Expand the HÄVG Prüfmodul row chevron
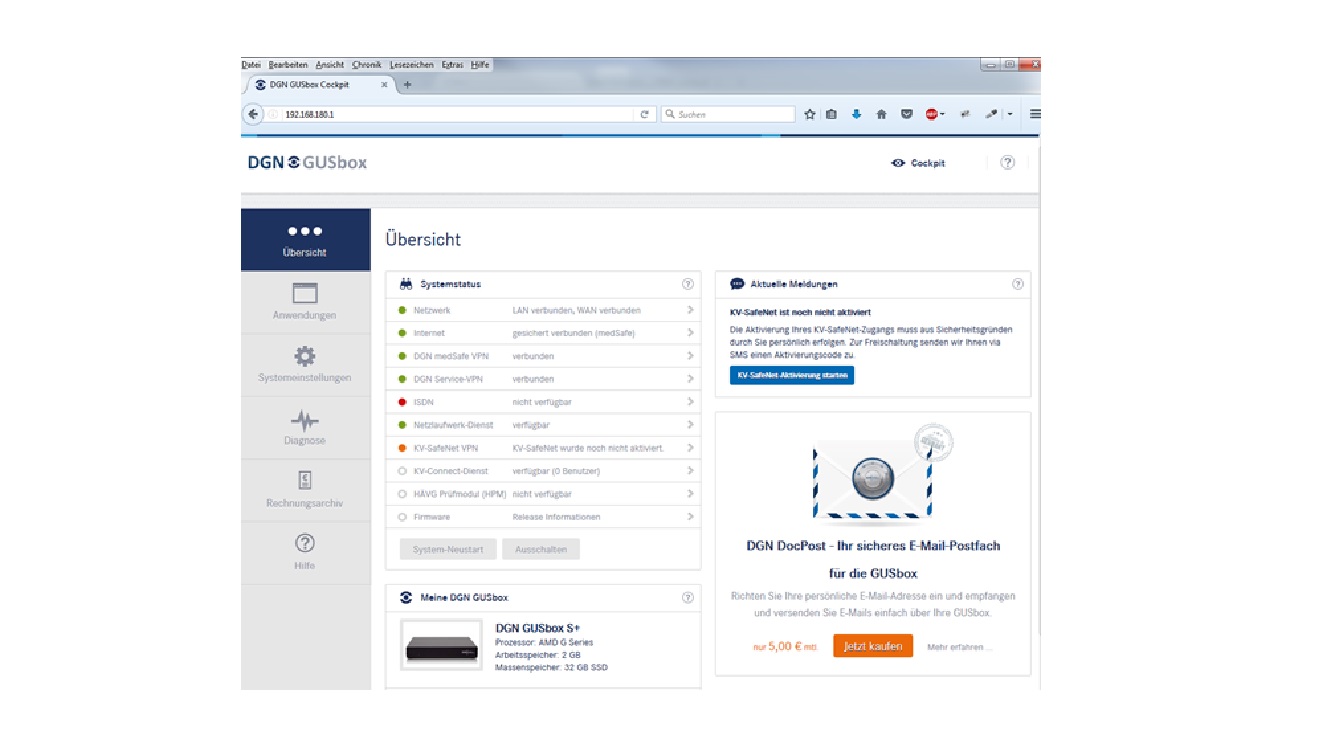1334x750 pixels. (x=690, y=494)
